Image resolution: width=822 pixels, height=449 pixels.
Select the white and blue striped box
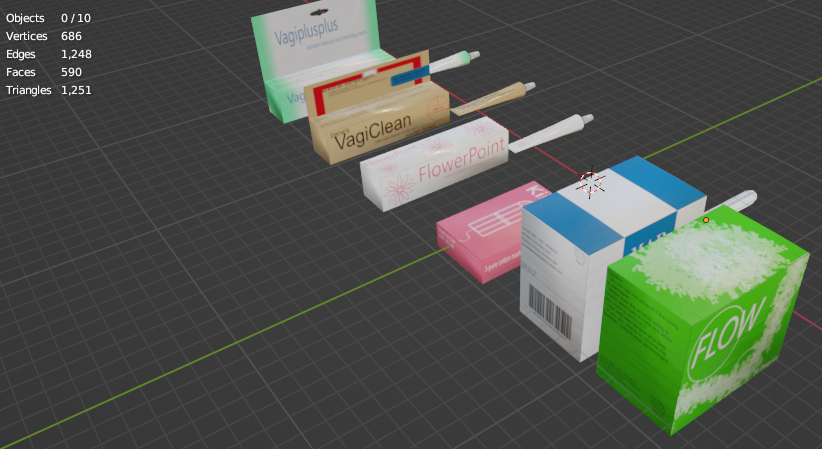(611, 257)
